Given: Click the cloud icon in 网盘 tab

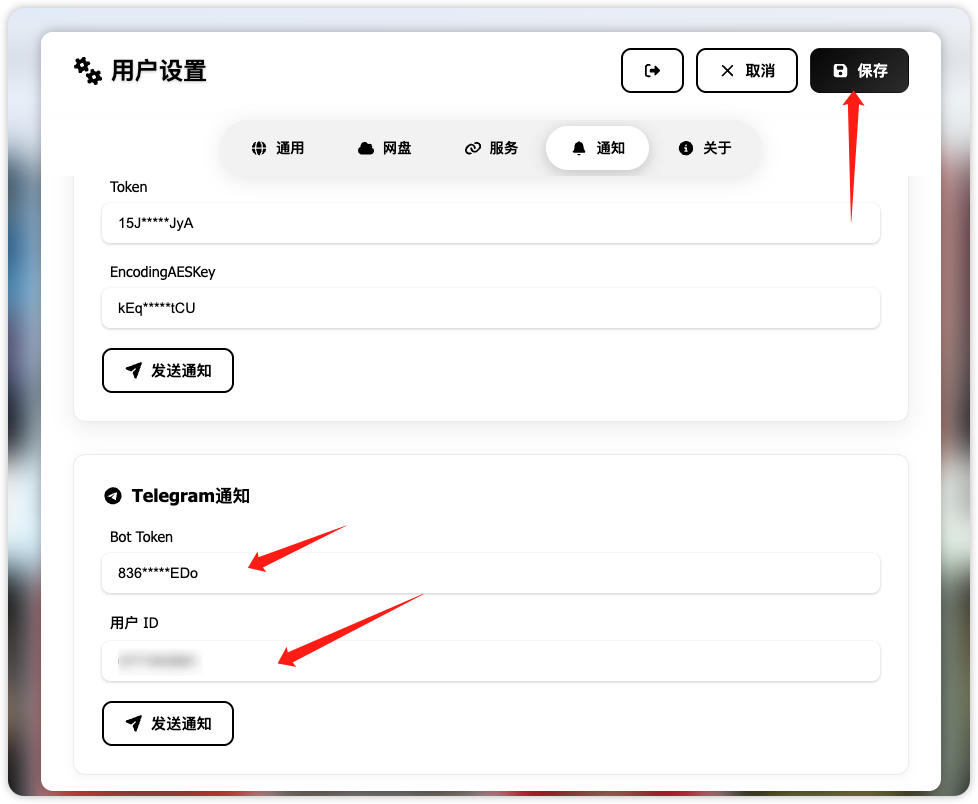Looking at the screenshot, I should coord(366,148).
